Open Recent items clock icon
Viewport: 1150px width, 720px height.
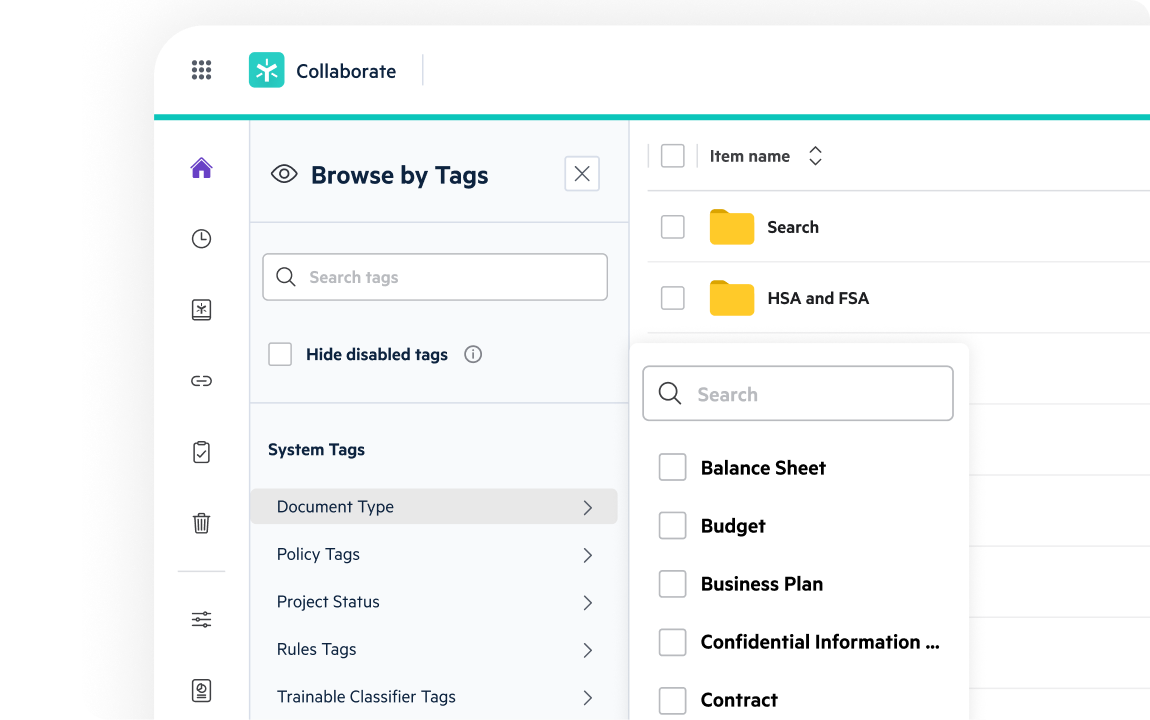tap(202, 238)
